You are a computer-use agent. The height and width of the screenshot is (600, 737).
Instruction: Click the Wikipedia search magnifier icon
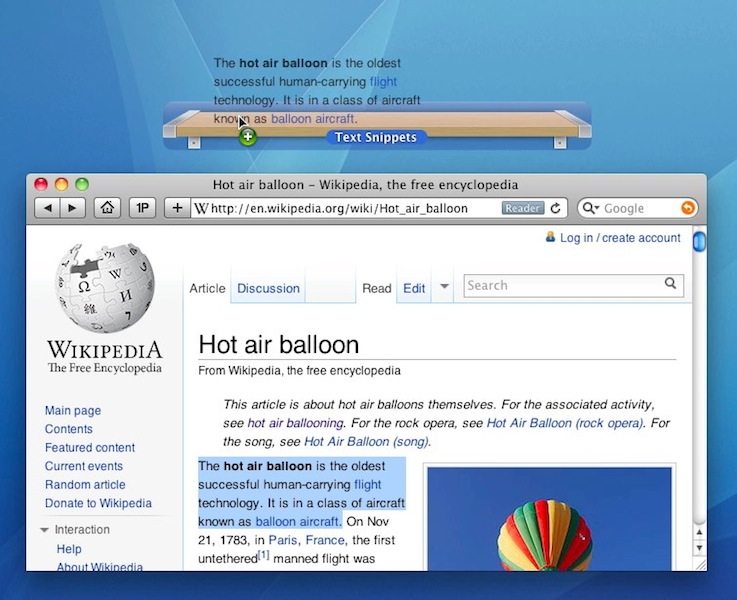click(671, 285)
